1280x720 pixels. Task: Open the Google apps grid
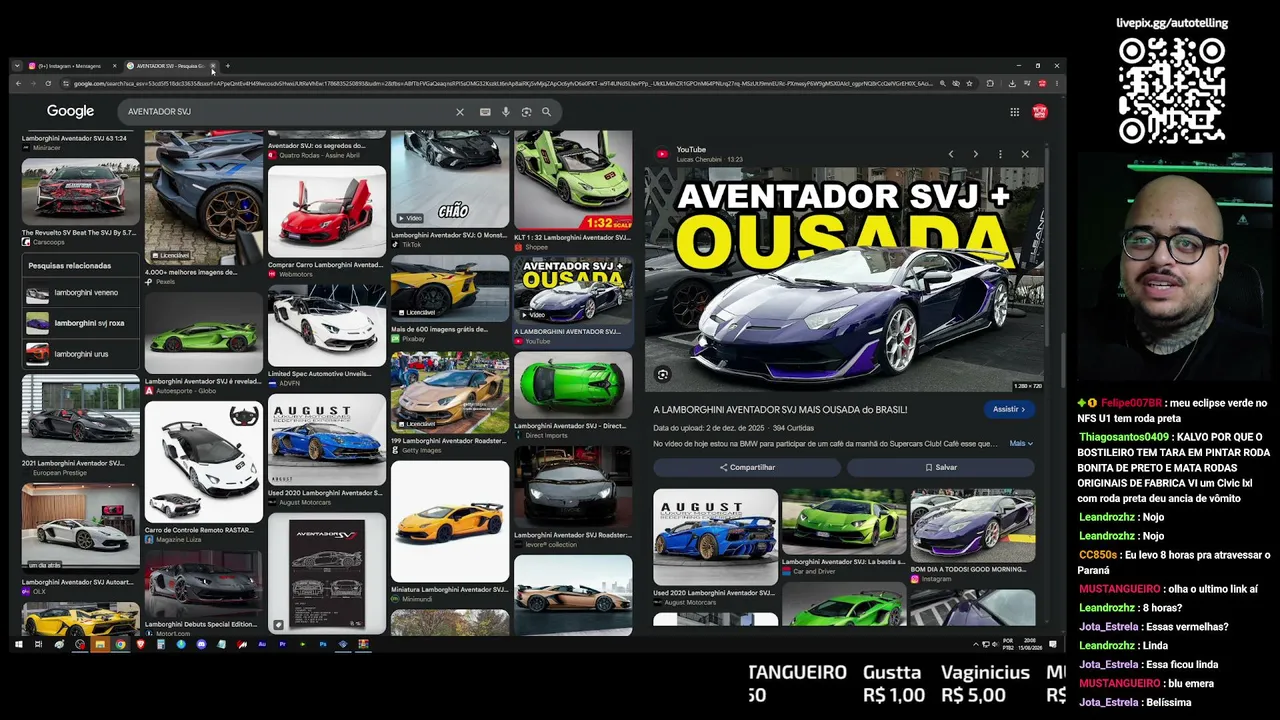(1014, 112)
